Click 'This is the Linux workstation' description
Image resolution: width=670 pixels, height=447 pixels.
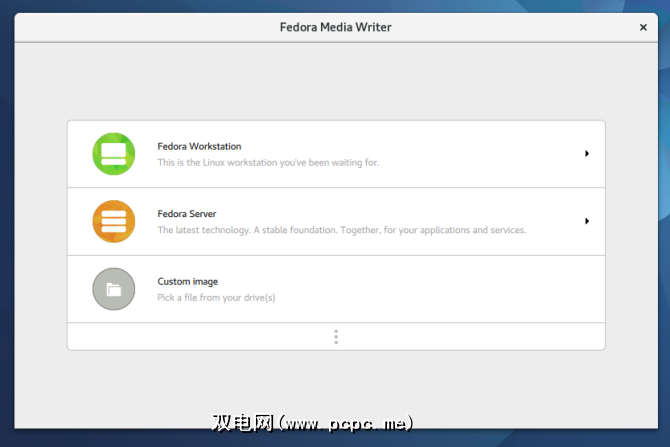(x=268, y=162)
